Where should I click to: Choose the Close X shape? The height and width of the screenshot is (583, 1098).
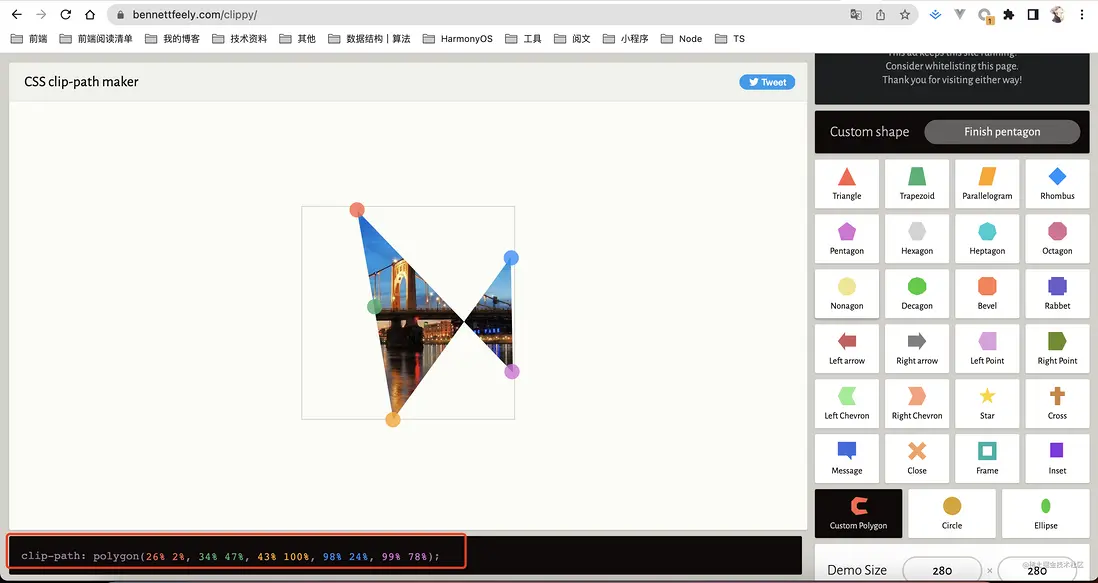917,458
